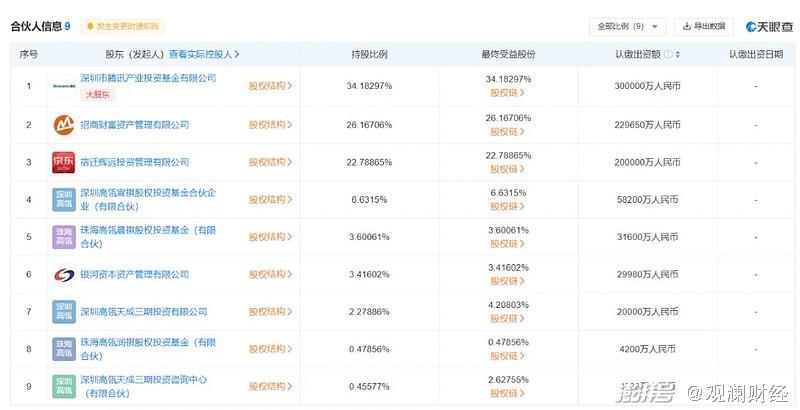Screen dimensions: 800x410
Task: Click the 4200万人民币 cell
Action: (647, 349)
